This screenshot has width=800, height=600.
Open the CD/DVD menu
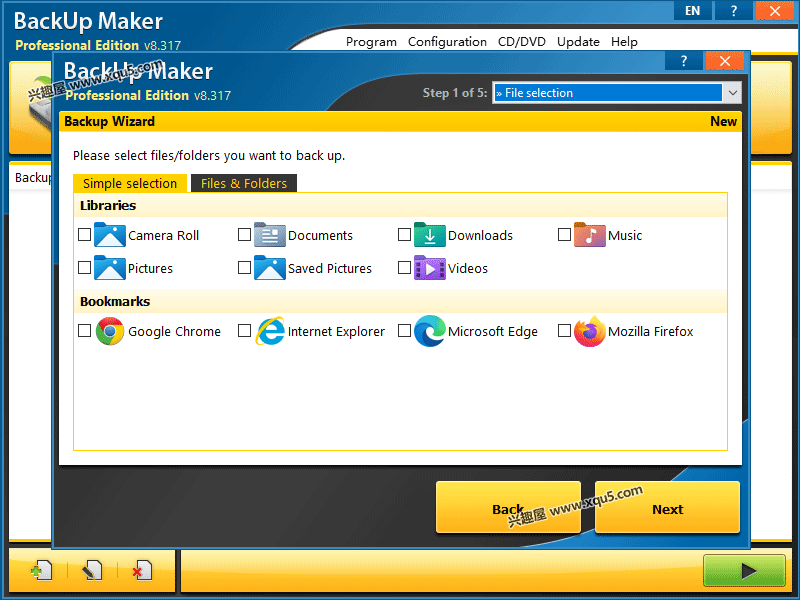tap(521, 42)
